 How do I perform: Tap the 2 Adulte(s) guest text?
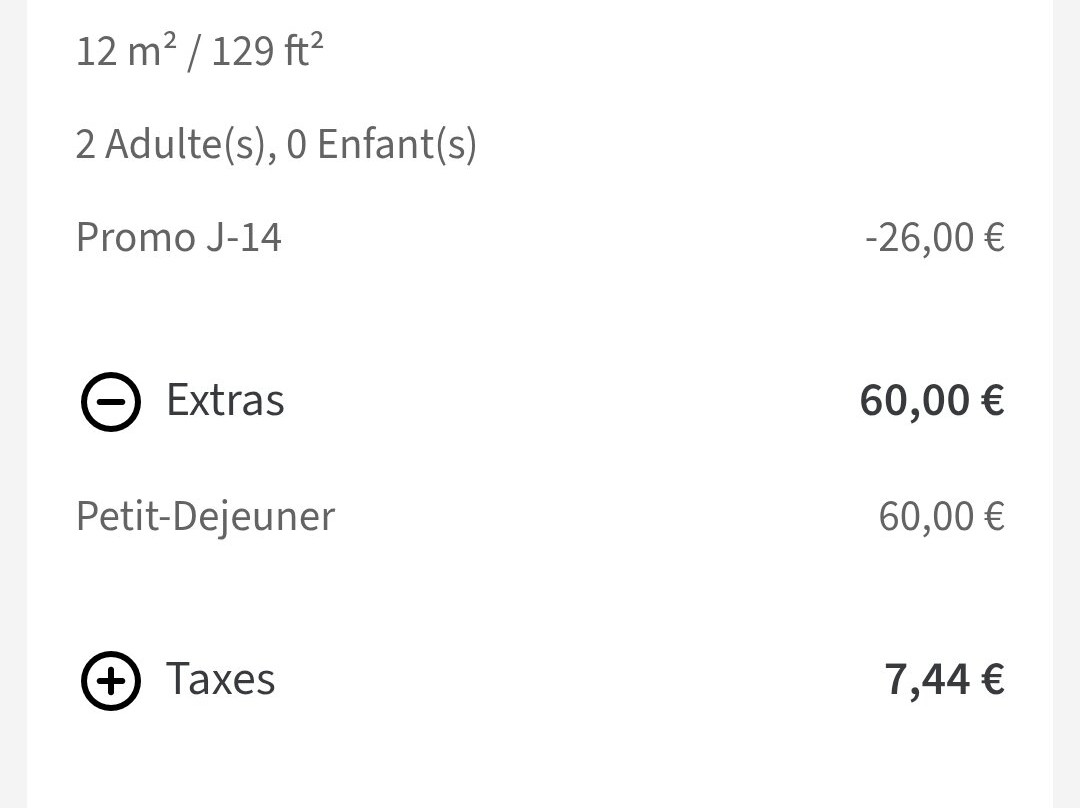coord(169,145)
